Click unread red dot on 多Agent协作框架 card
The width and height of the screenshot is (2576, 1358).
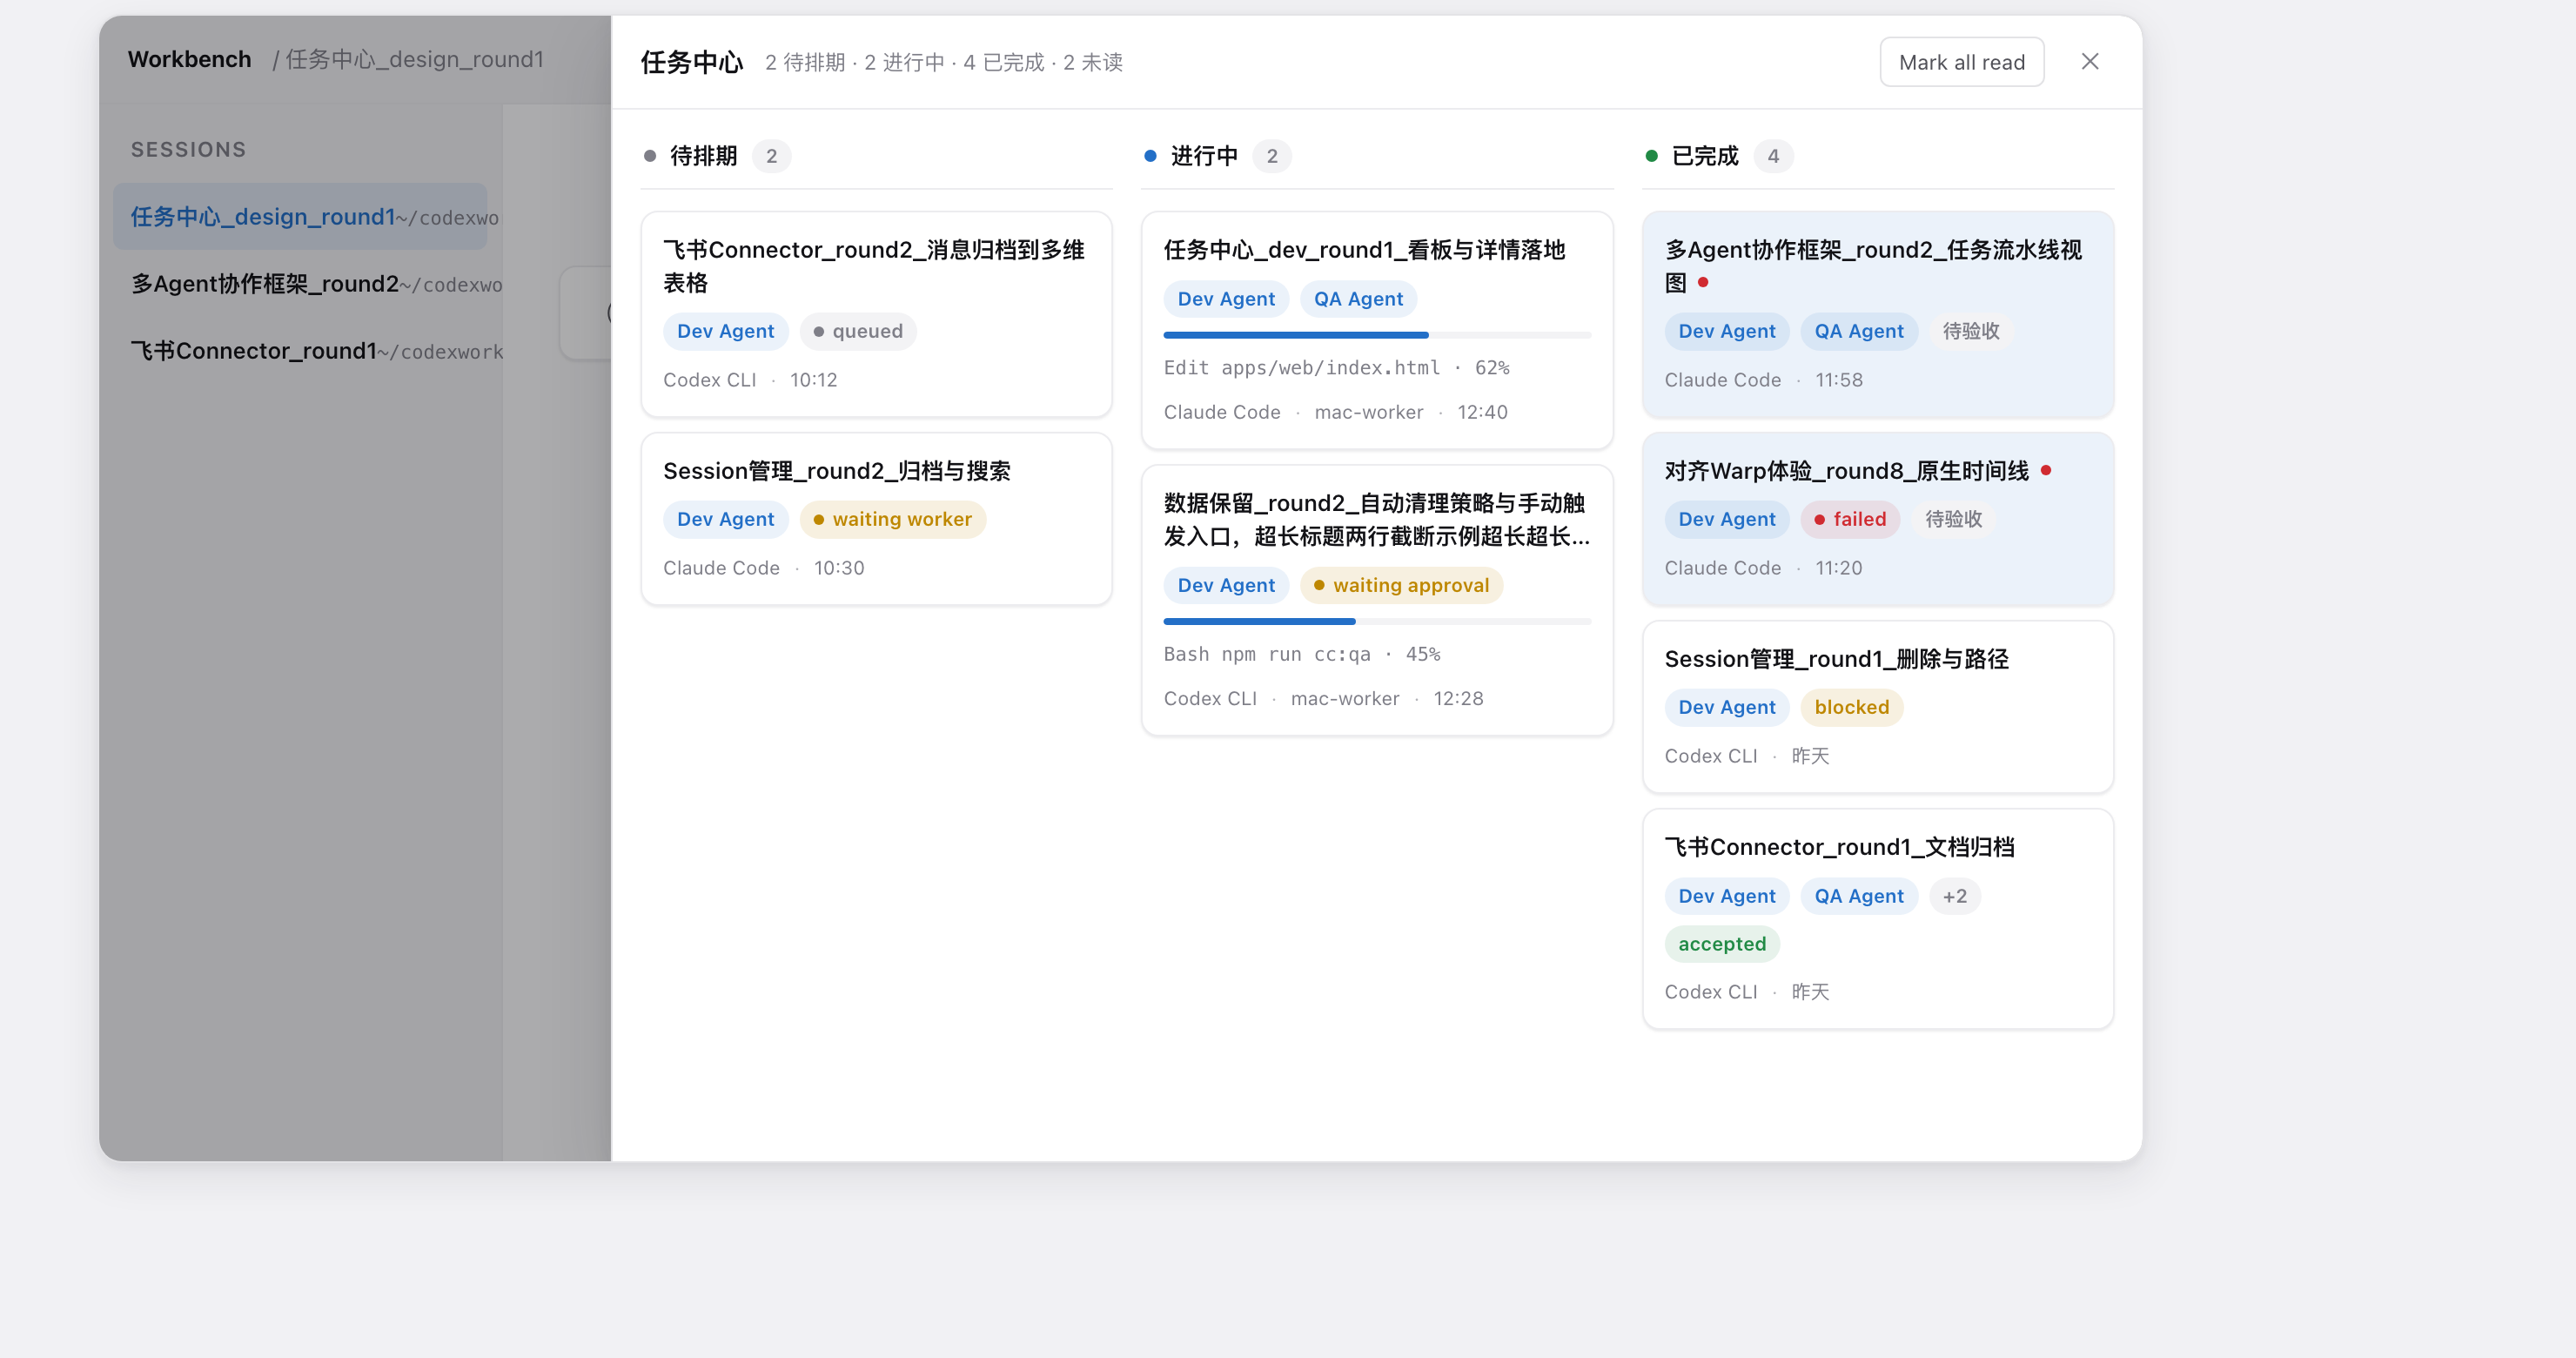(x=1702, y=282)
